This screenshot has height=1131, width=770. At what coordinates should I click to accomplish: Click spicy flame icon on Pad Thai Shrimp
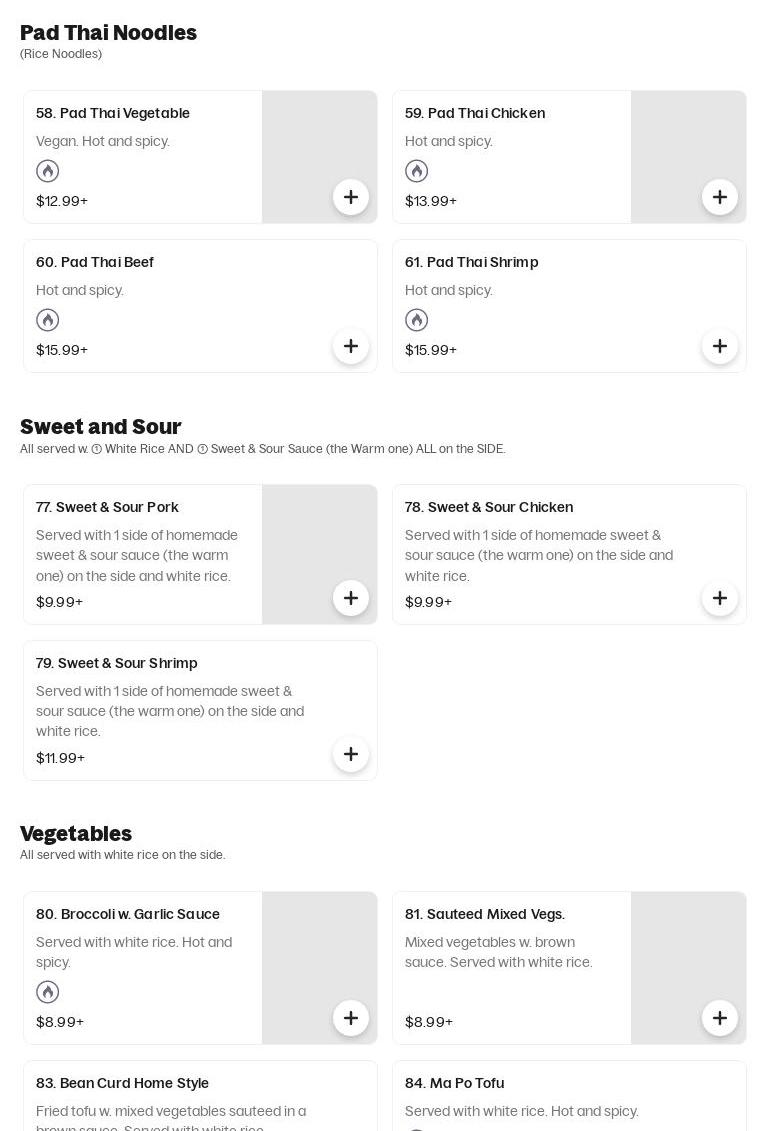[x=417, y=320]
